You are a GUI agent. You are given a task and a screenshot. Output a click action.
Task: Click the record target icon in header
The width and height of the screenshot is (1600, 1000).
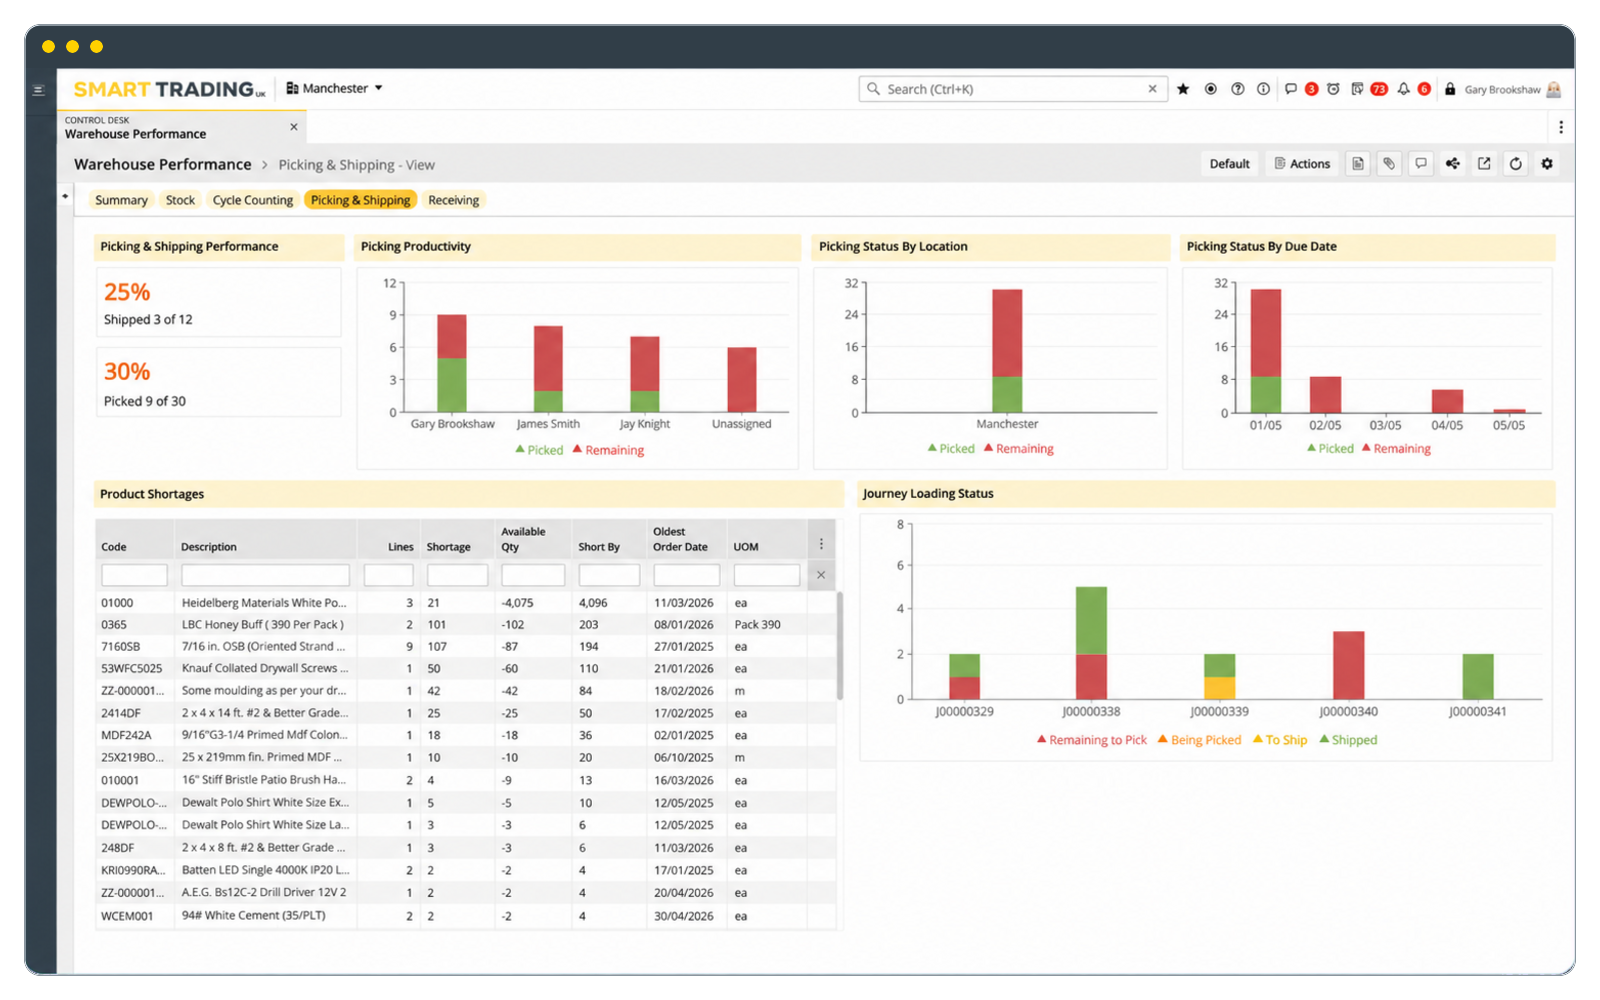[x=1211, y=89]
